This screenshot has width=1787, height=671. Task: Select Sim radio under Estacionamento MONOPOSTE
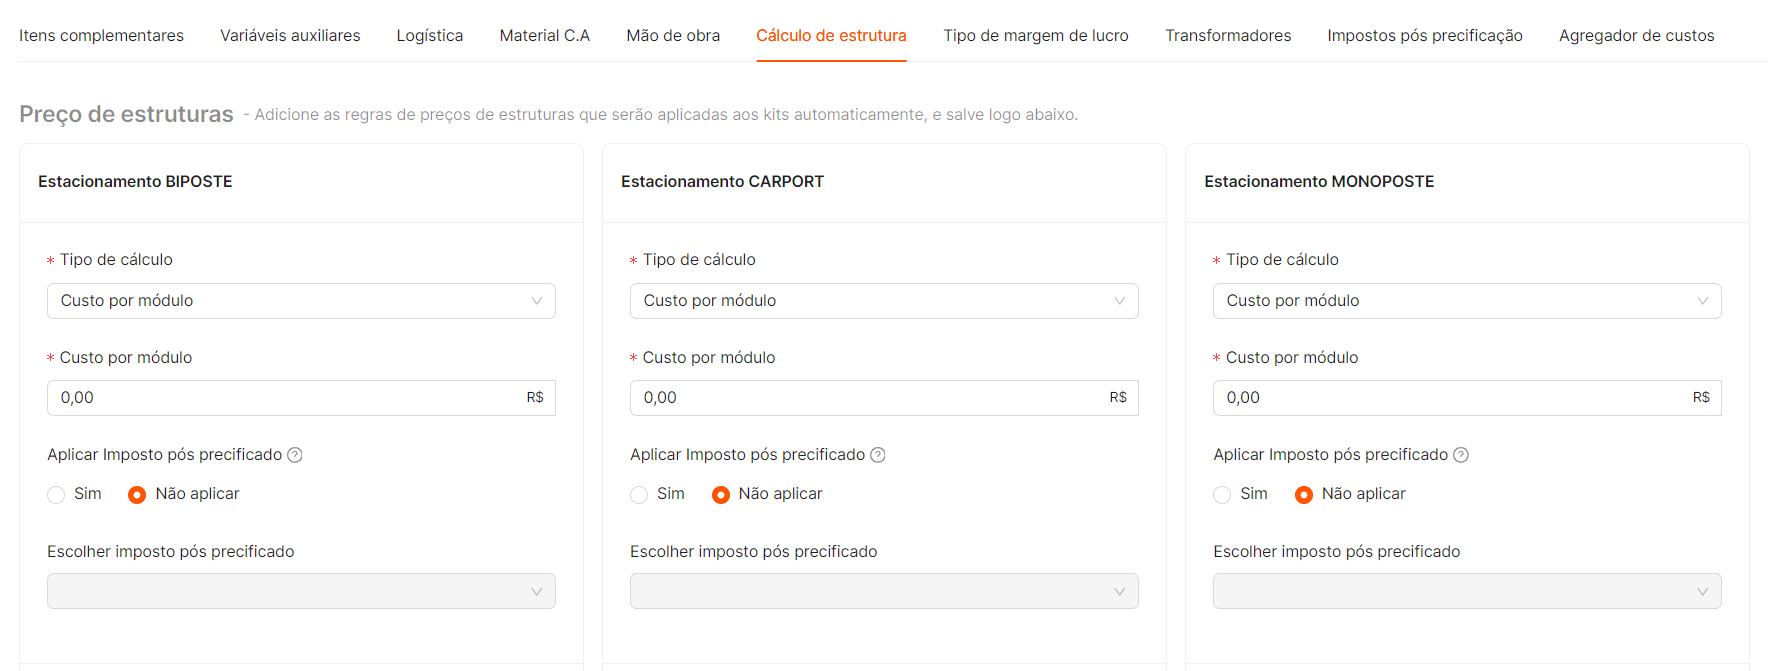pos(1222,495)
